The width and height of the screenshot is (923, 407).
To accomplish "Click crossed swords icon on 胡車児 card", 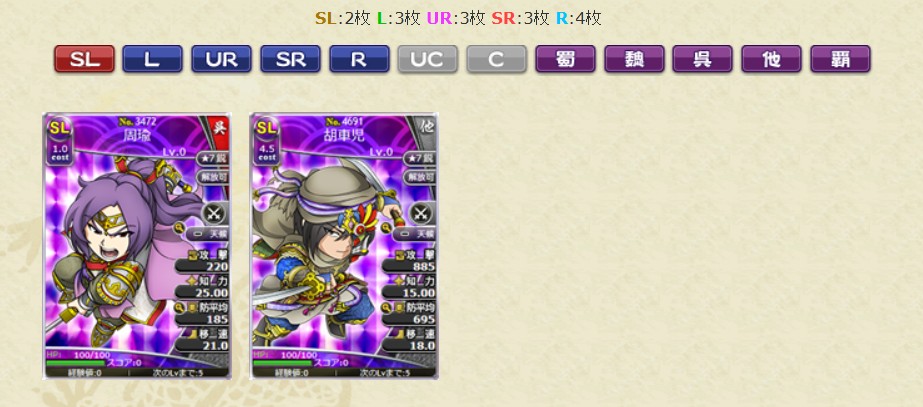I will (x=420, y=214).
